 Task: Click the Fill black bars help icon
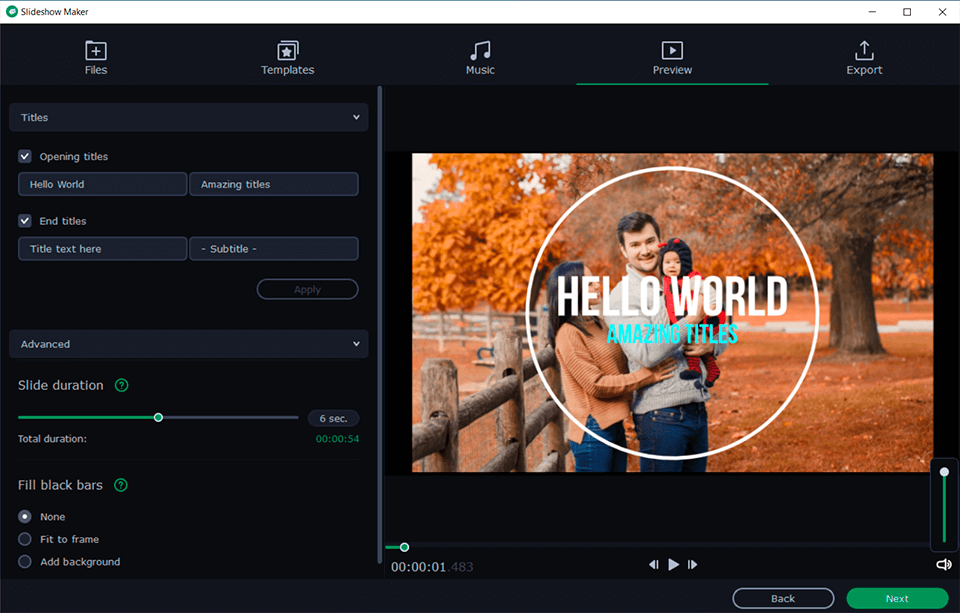(x=121, y=485)
